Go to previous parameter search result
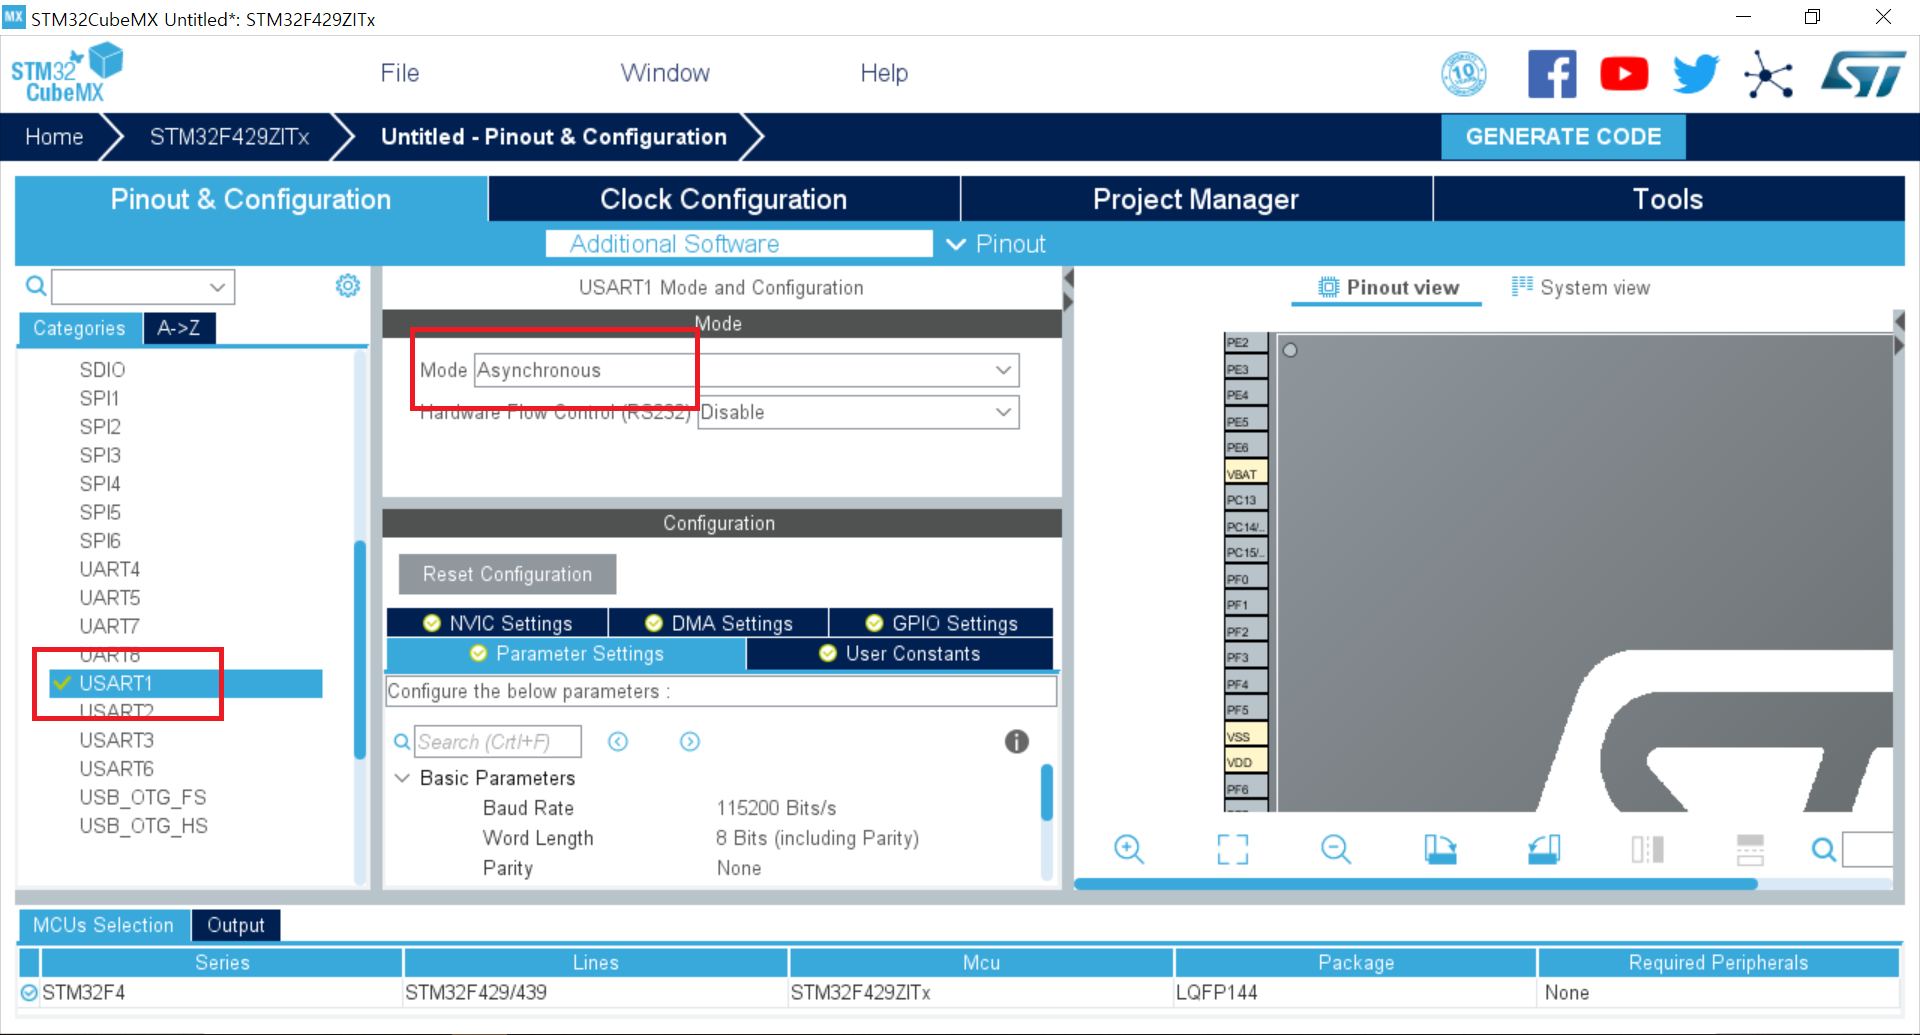1920x1035 pixels. pos(618,741)
